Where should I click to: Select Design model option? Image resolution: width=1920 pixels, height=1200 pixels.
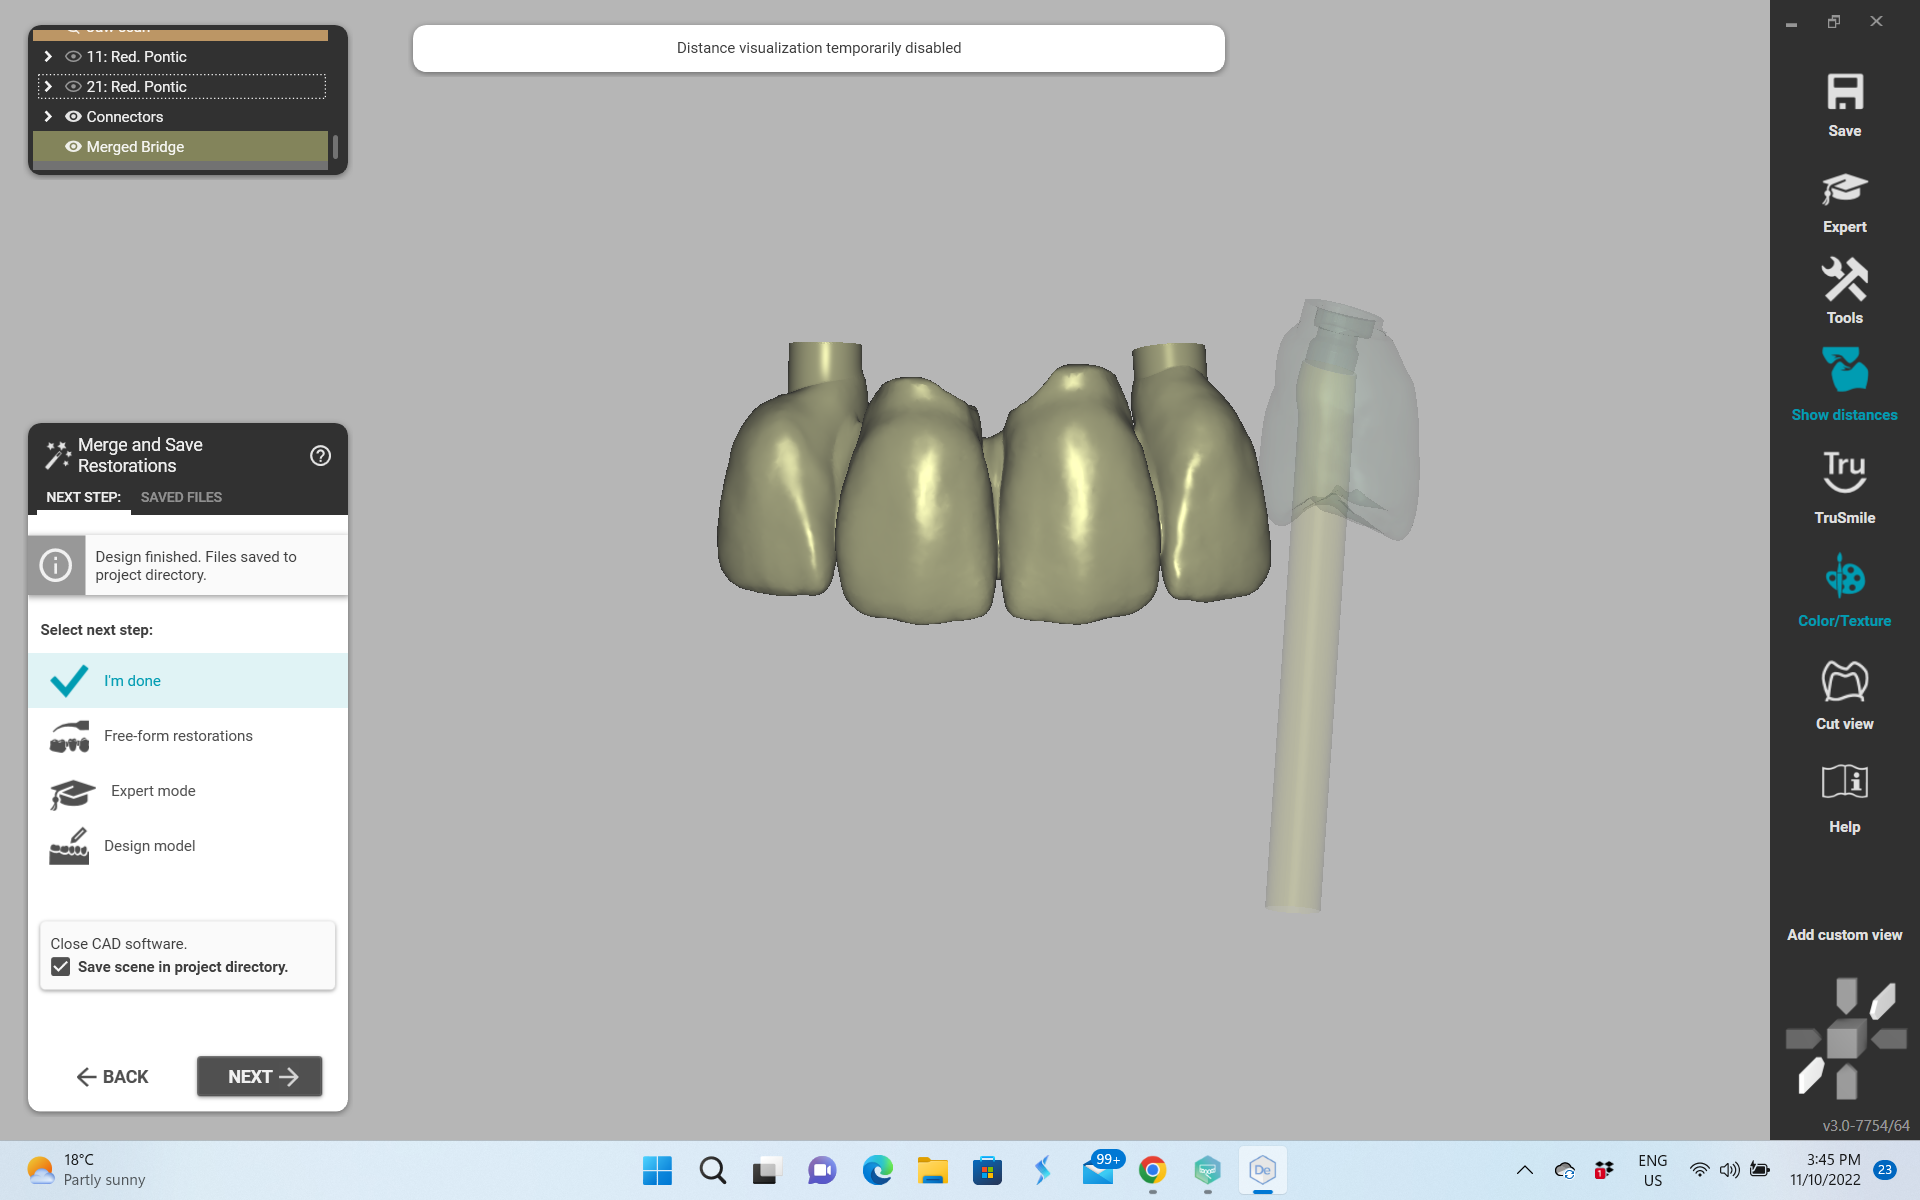pyautogui.click(x=188, y=846)
